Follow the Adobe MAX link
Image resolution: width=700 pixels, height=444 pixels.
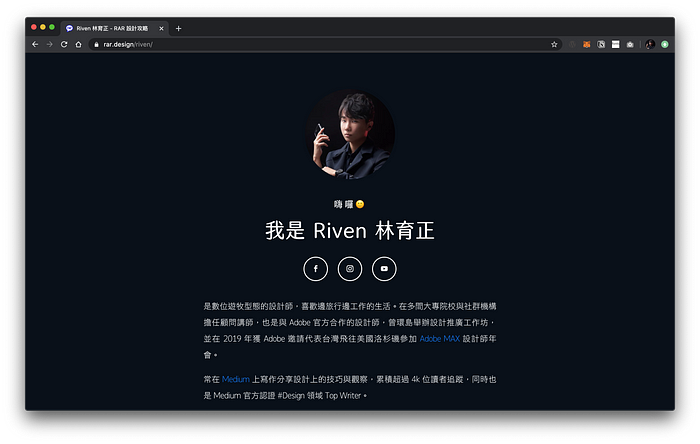(x=439, y=339)
